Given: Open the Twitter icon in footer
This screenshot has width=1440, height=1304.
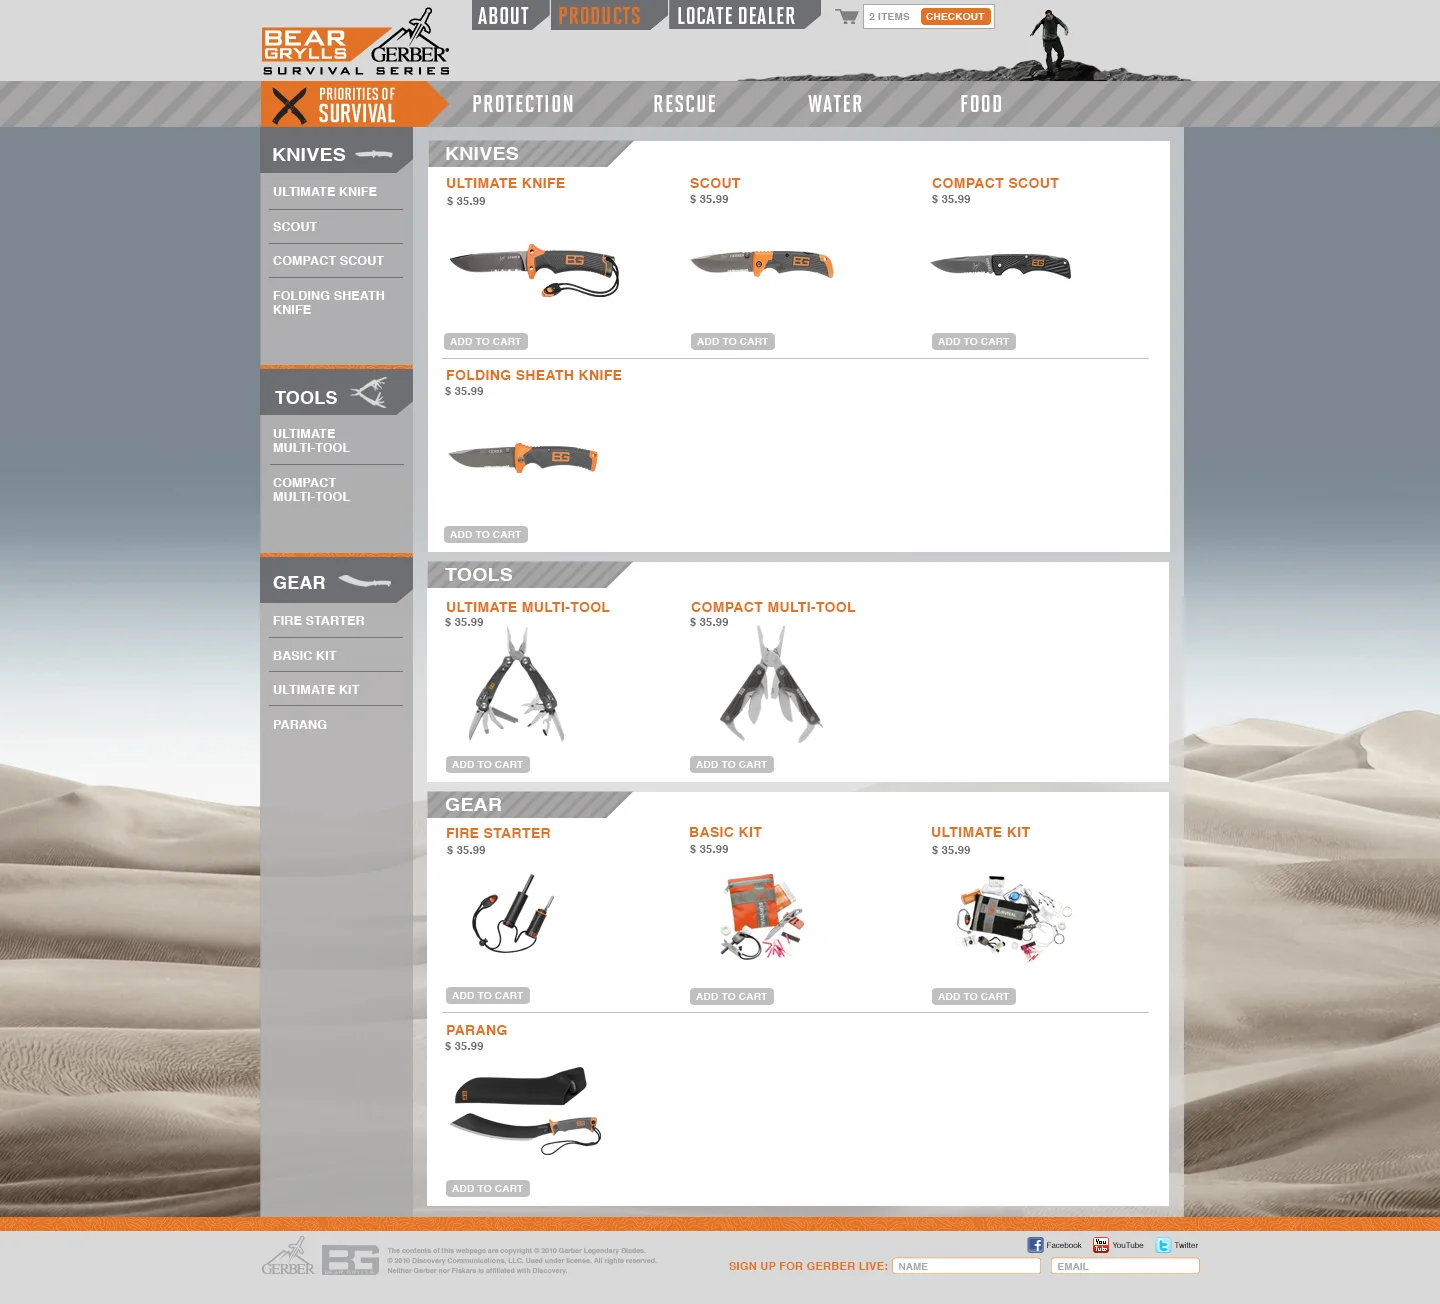Looking at the screenshot, I should [x=1163, y=1245].
